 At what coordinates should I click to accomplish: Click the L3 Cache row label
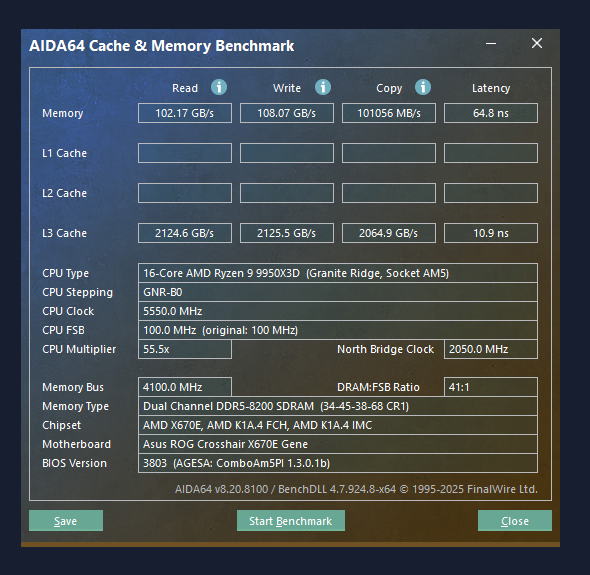[64, 233]
